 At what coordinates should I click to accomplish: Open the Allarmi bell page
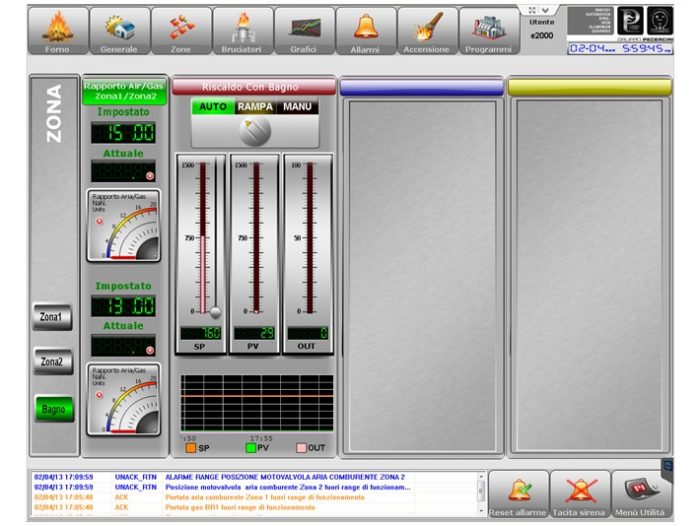pyautogui.click(x=365, y=30)
